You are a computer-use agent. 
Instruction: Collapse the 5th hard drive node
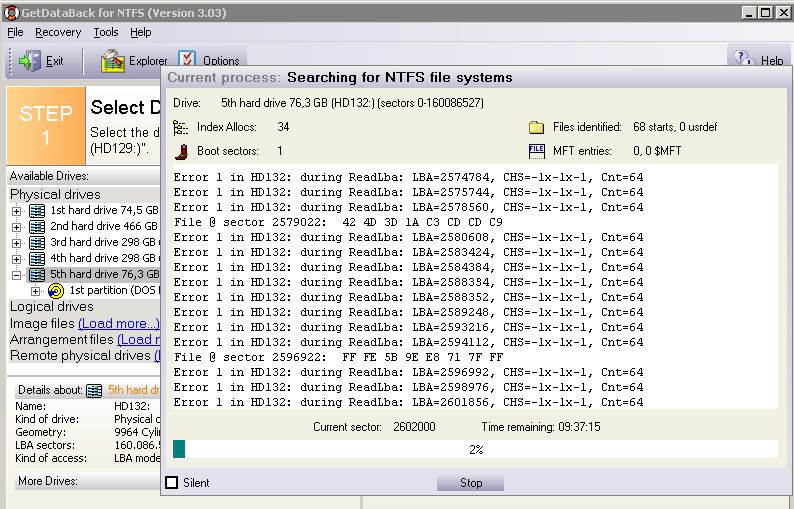[x=16, y=276]
